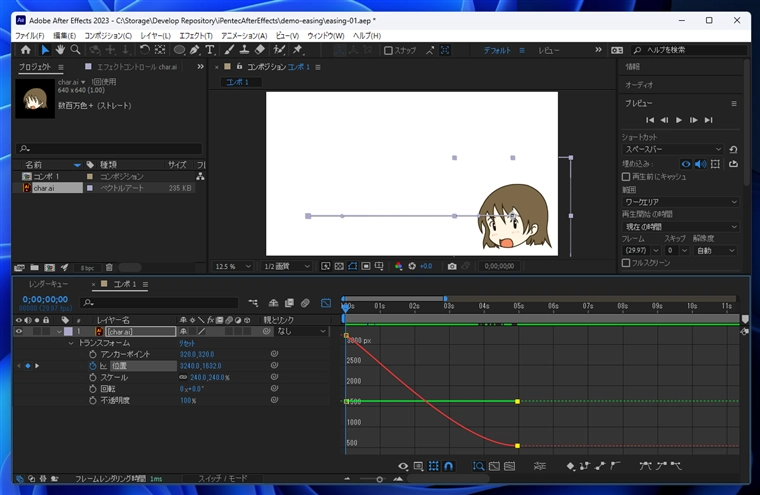Viewport: 760px width, 495px height.
Task: Open the Composition menu
Action: [108, 36]
